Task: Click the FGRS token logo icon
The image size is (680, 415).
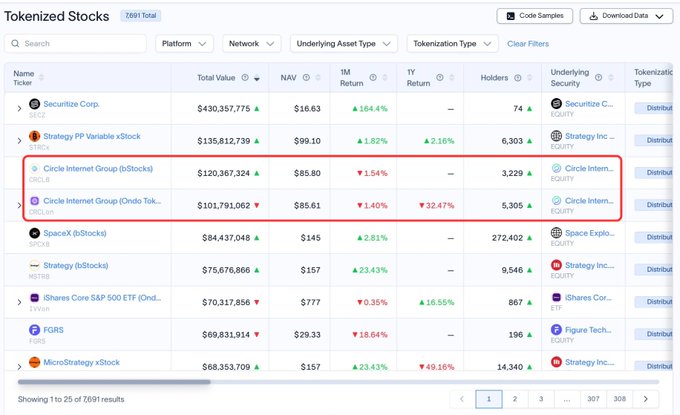Action: pyautogui.click(x=34, y=330)
